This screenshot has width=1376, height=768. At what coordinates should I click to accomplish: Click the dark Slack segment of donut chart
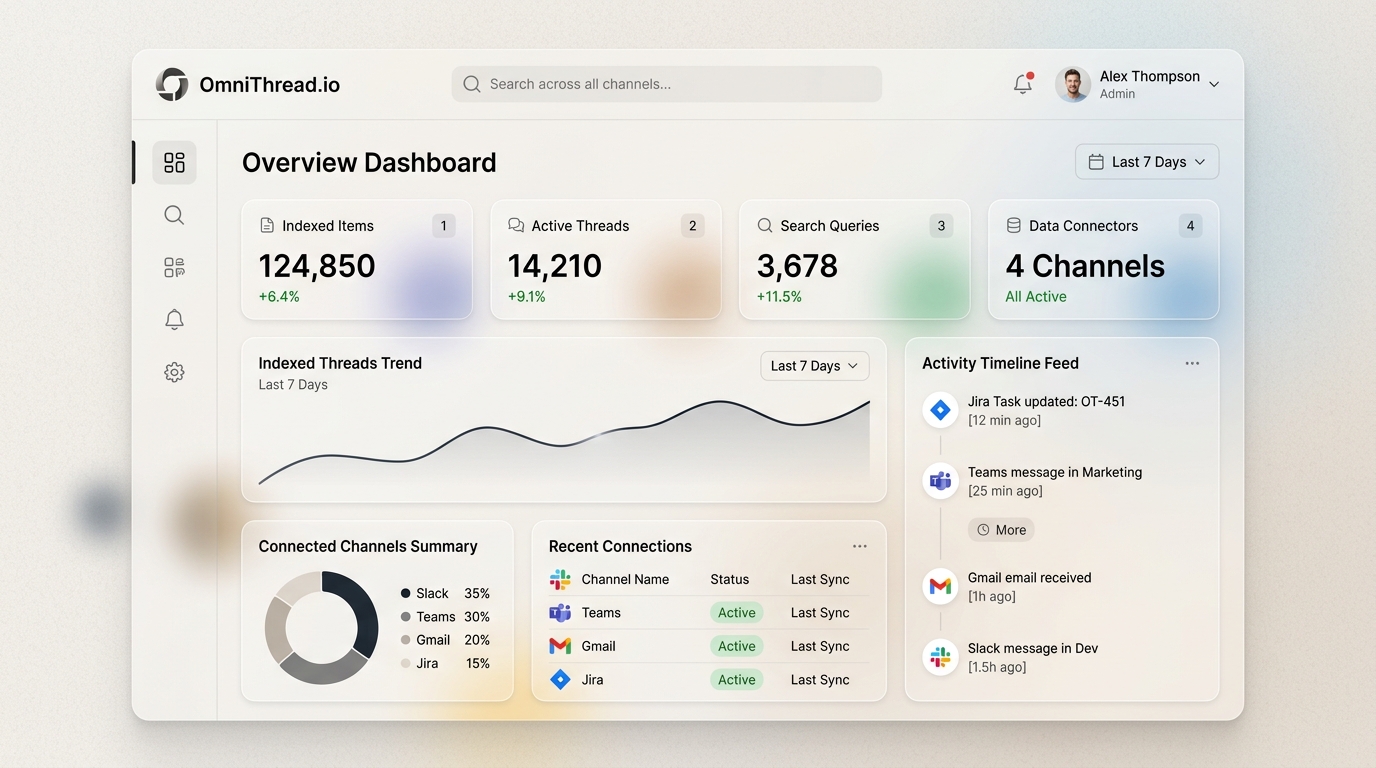pyautogui.click(x=363, y=611)
